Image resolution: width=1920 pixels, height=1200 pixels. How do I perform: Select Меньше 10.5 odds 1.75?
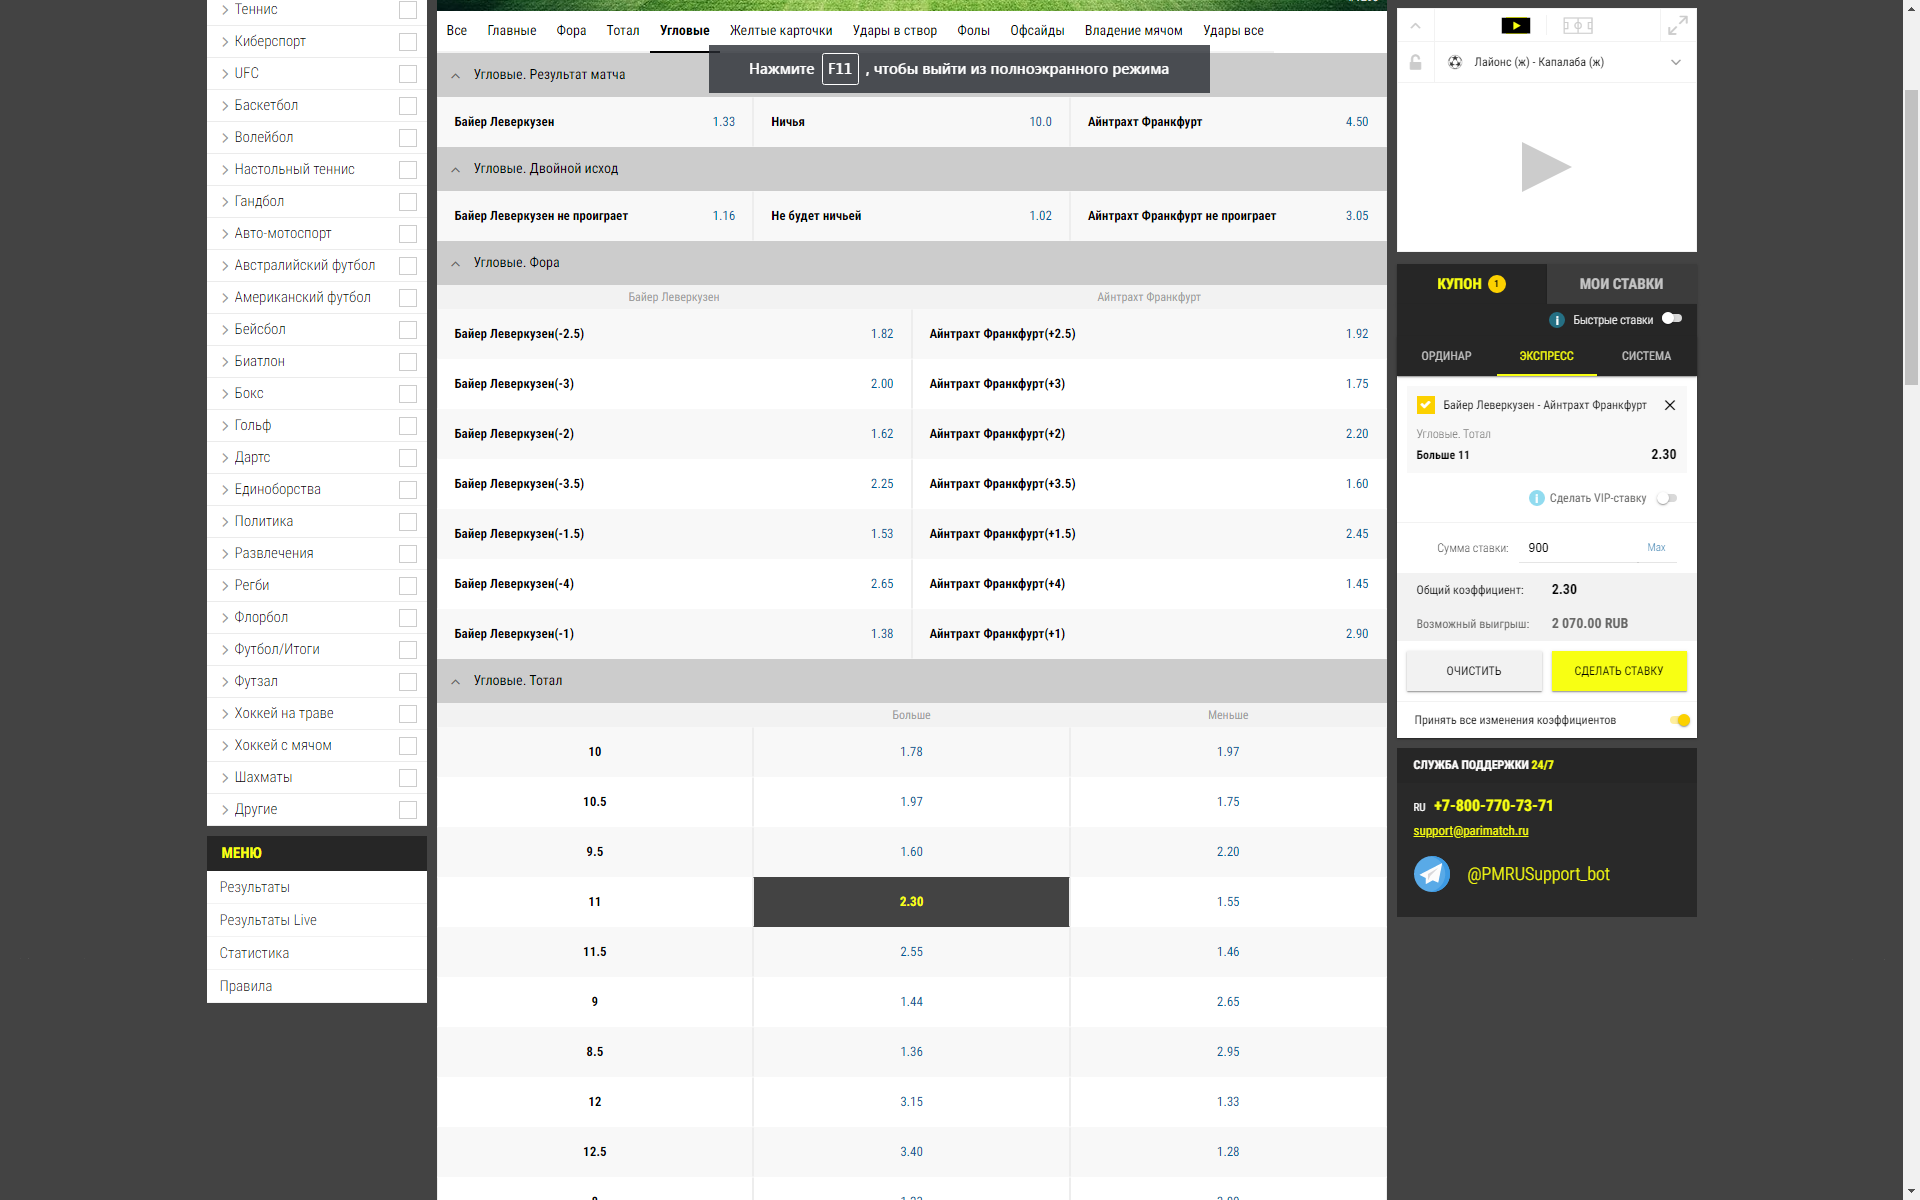pyautogui.click(x=1228, y=802)
